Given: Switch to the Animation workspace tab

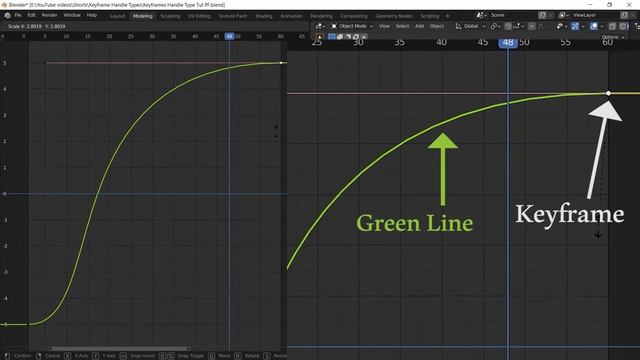Looking at the screenshot, I should [x=291, y=16].
